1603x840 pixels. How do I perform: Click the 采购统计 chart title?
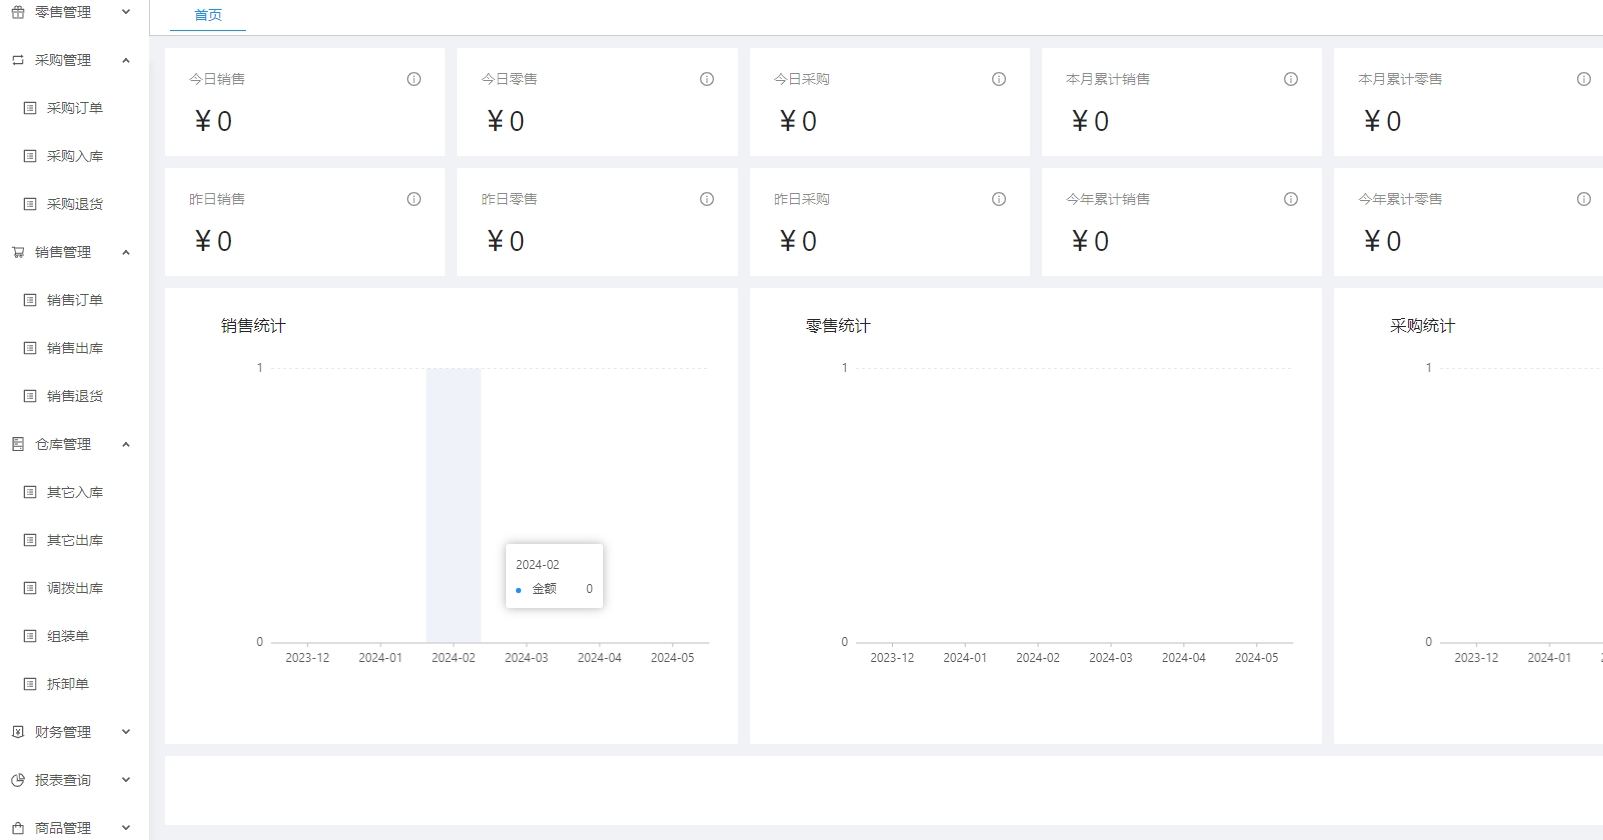coord(1422,326)
